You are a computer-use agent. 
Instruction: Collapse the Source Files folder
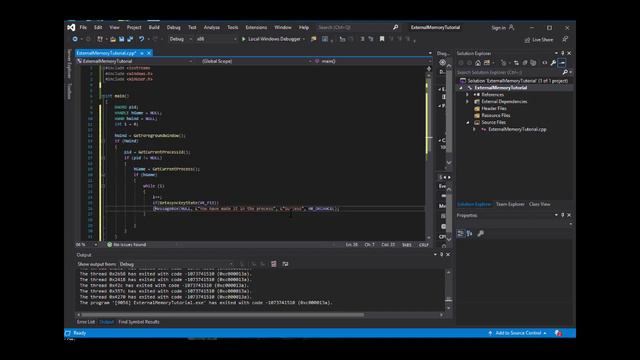point(468,122)
